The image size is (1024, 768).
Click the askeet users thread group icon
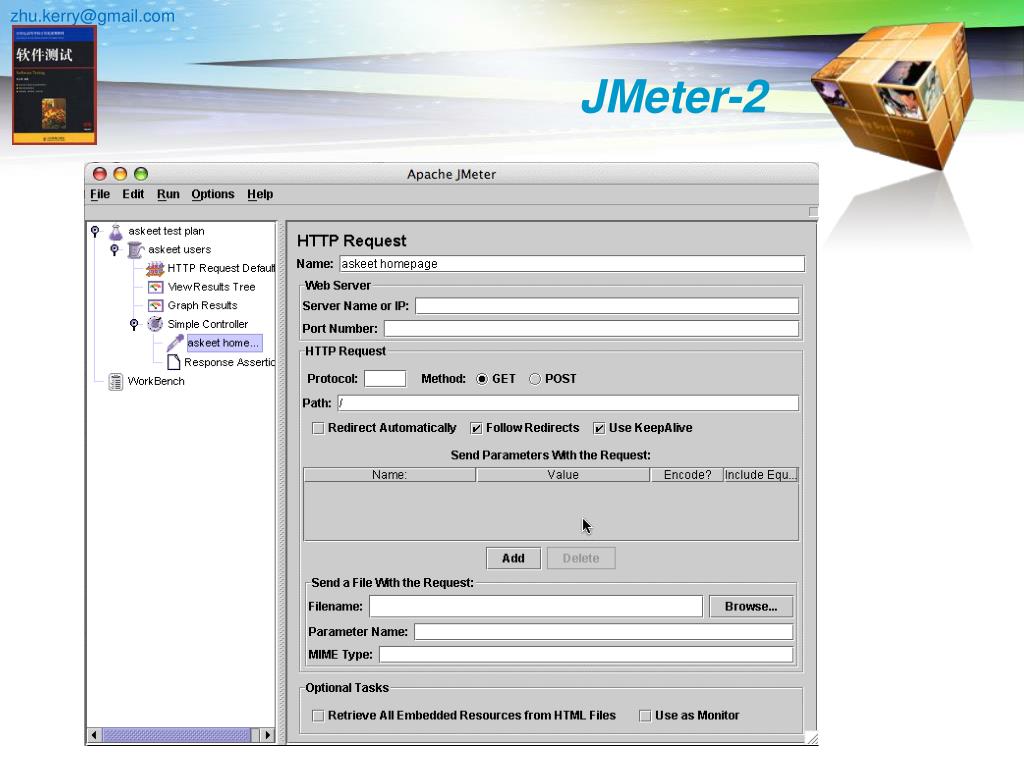[136, 250]
